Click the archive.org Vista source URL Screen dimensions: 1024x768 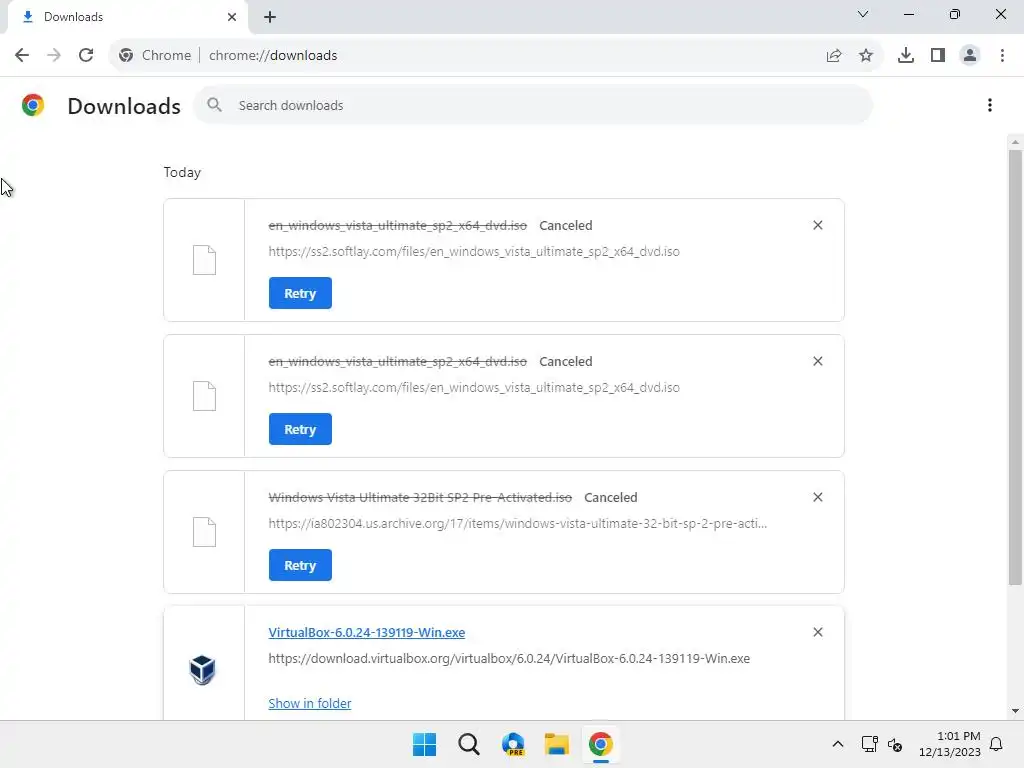[518, 523]
